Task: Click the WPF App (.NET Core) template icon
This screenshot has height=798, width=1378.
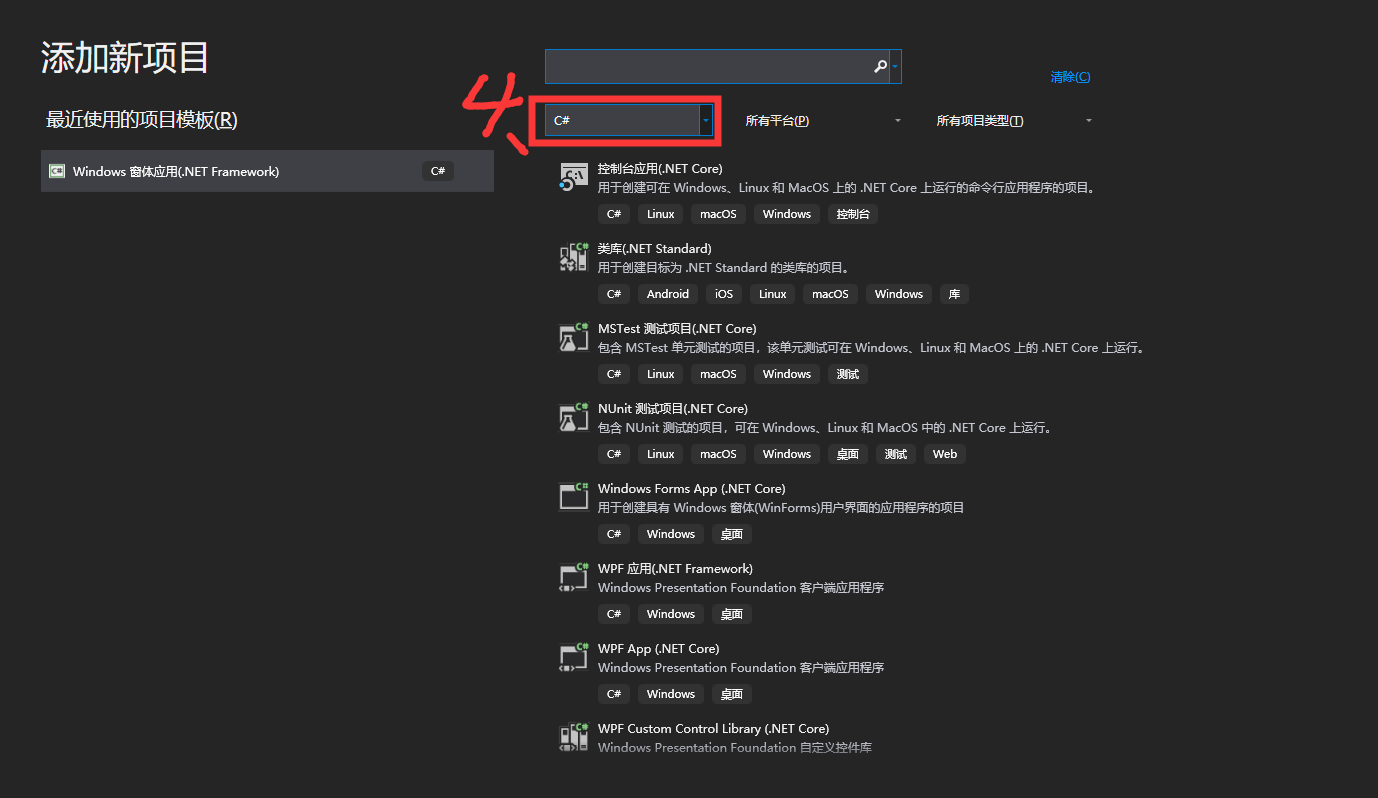Action: 572,657
